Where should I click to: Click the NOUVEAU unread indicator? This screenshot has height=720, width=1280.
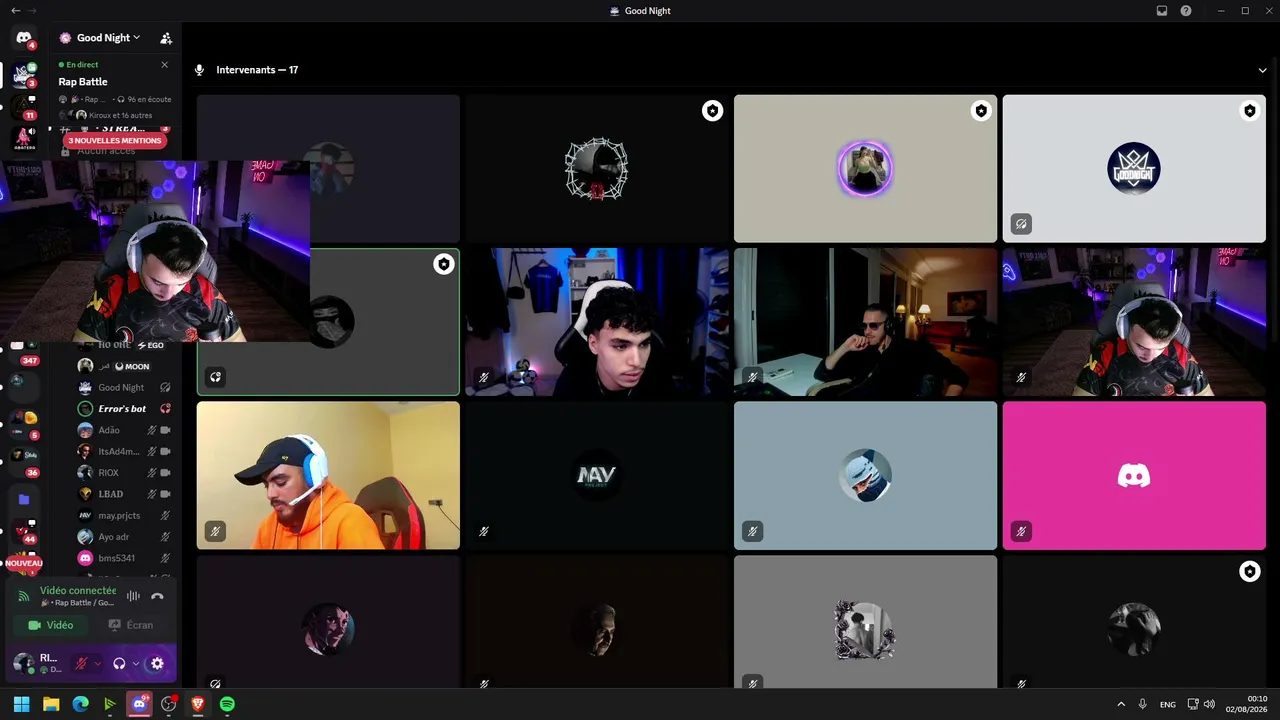click(24, 563)
